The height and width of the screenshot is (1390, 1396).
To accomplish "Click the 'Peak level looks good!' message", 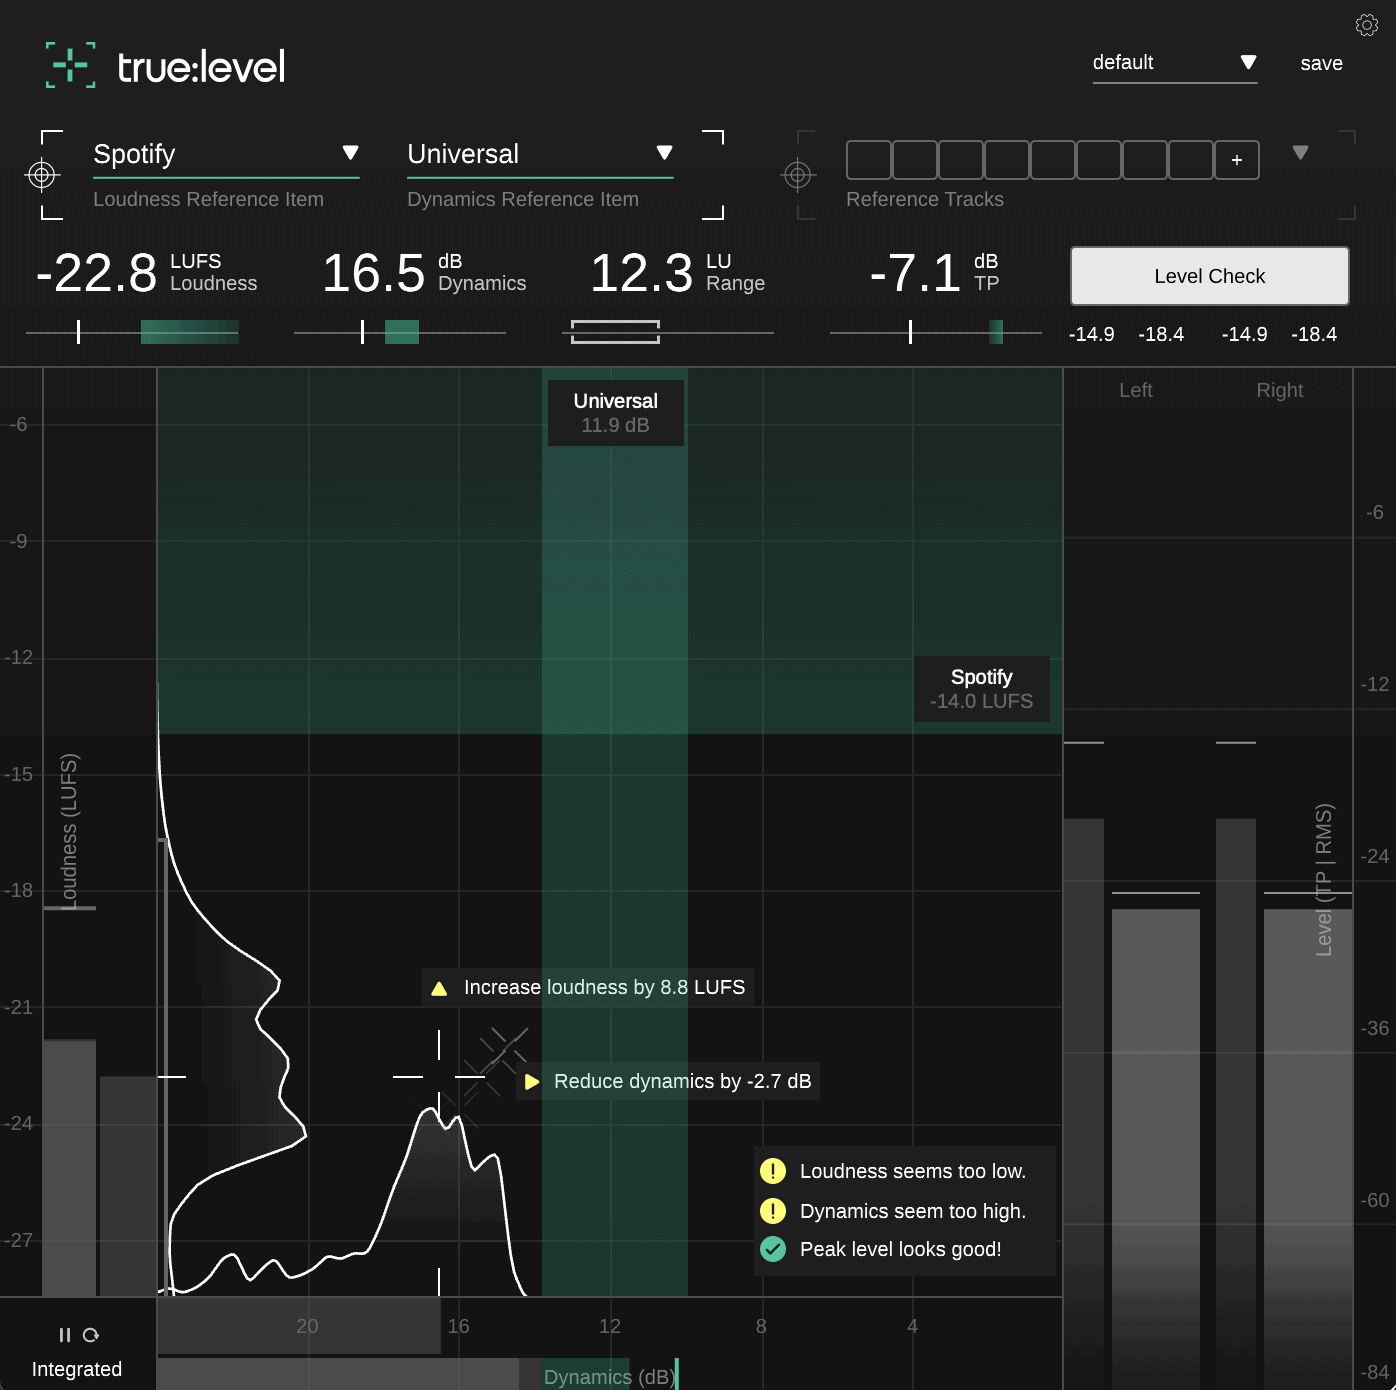I will click(901, 1249).
